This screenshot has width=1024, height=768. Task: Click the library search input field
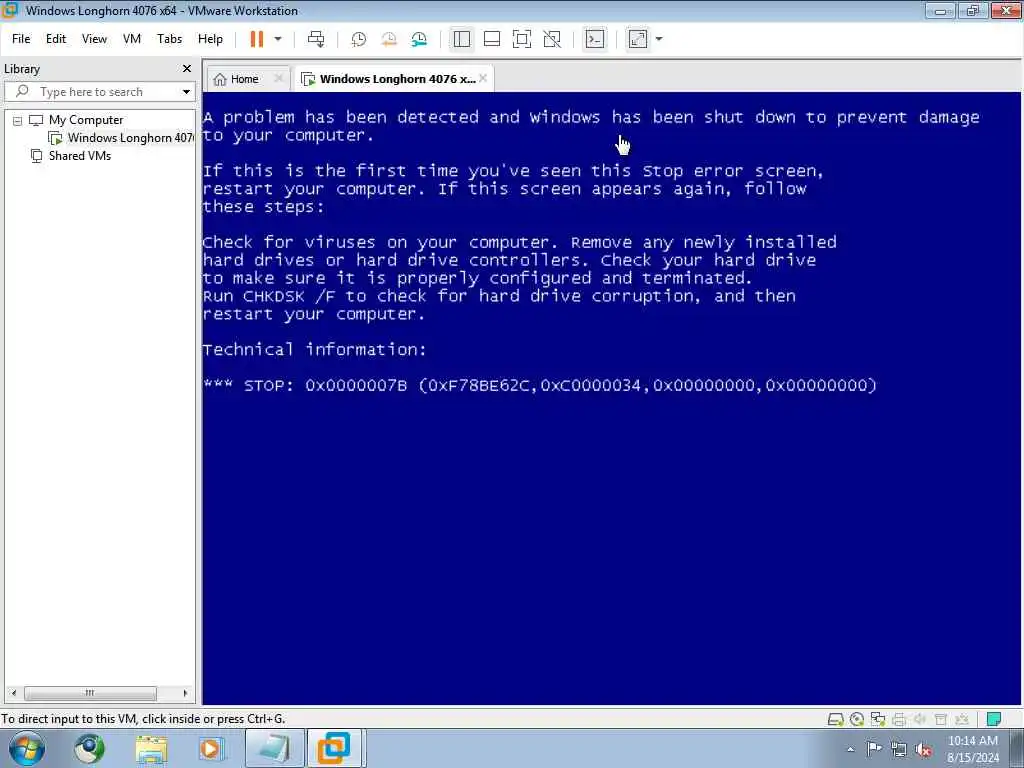tap(98, 92)
